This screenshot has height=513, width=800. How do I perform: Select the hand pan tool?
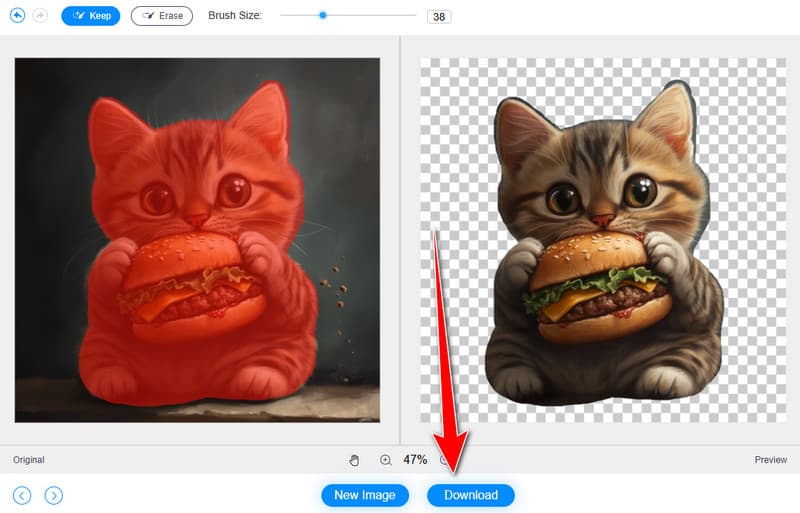pyautogui.click(x=354, y=460)
